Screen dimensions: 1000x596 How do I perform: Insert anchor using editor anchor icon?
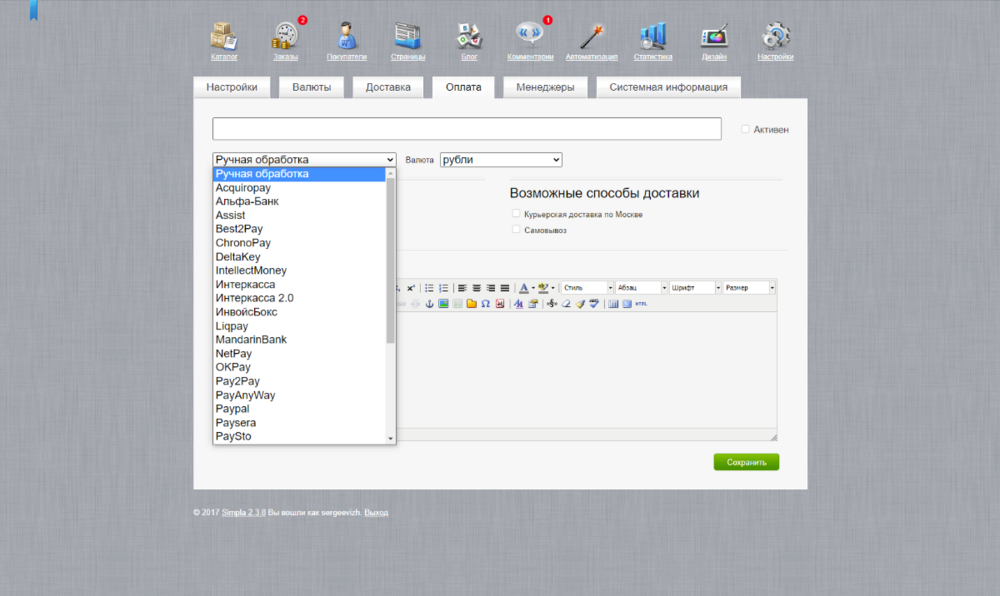(429, 304)
